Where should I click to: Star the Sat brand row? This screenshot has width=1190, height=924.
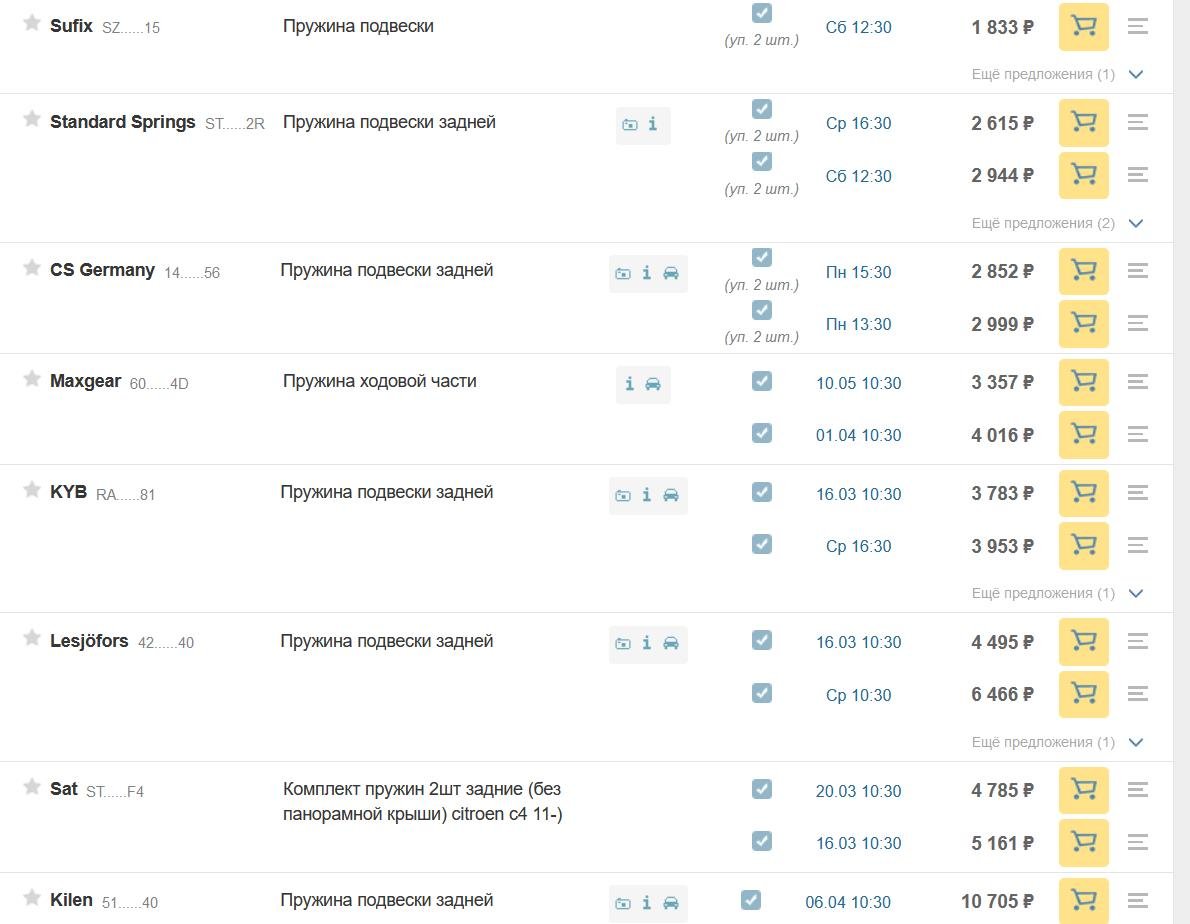coord(31,786)
